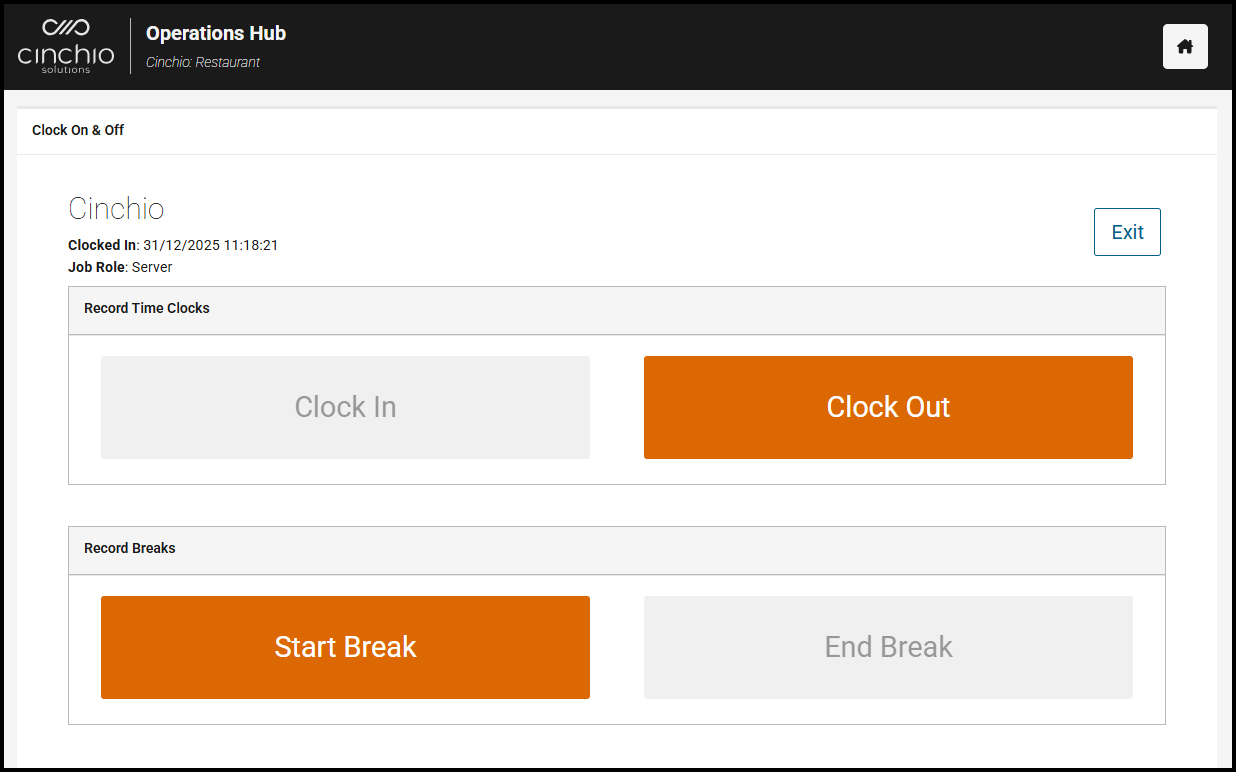Screen dimensions: 1236x772
Task: Click the home icon button
Action: pos(1185,47)
